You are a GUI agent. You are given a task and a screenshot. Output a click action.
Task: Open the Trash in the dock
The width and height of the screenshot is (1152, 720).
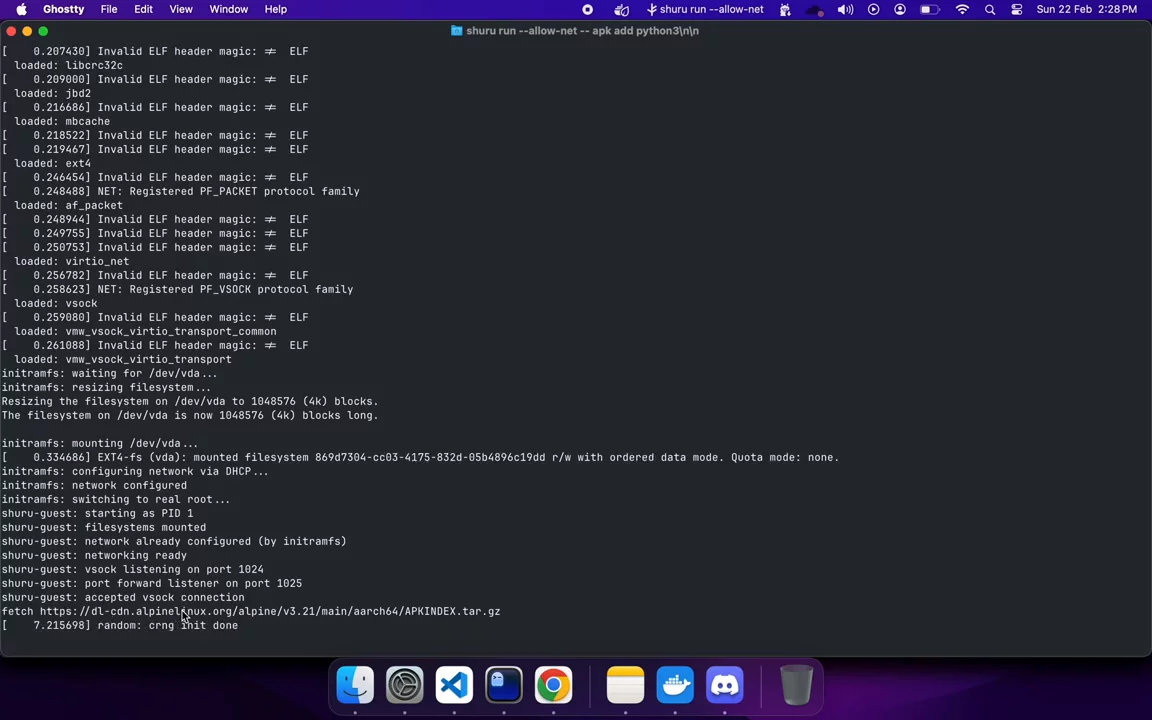pos(796,685)
